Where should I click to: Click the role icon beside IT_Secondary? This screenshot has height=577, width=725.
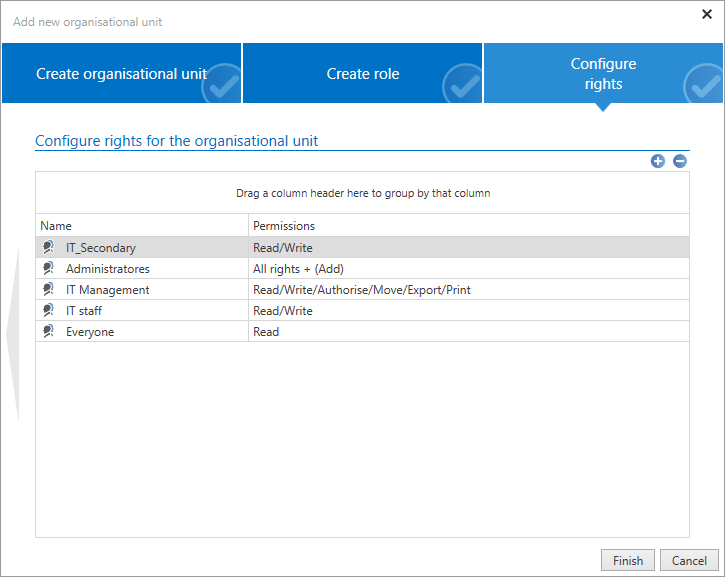[x=49, y=247]
